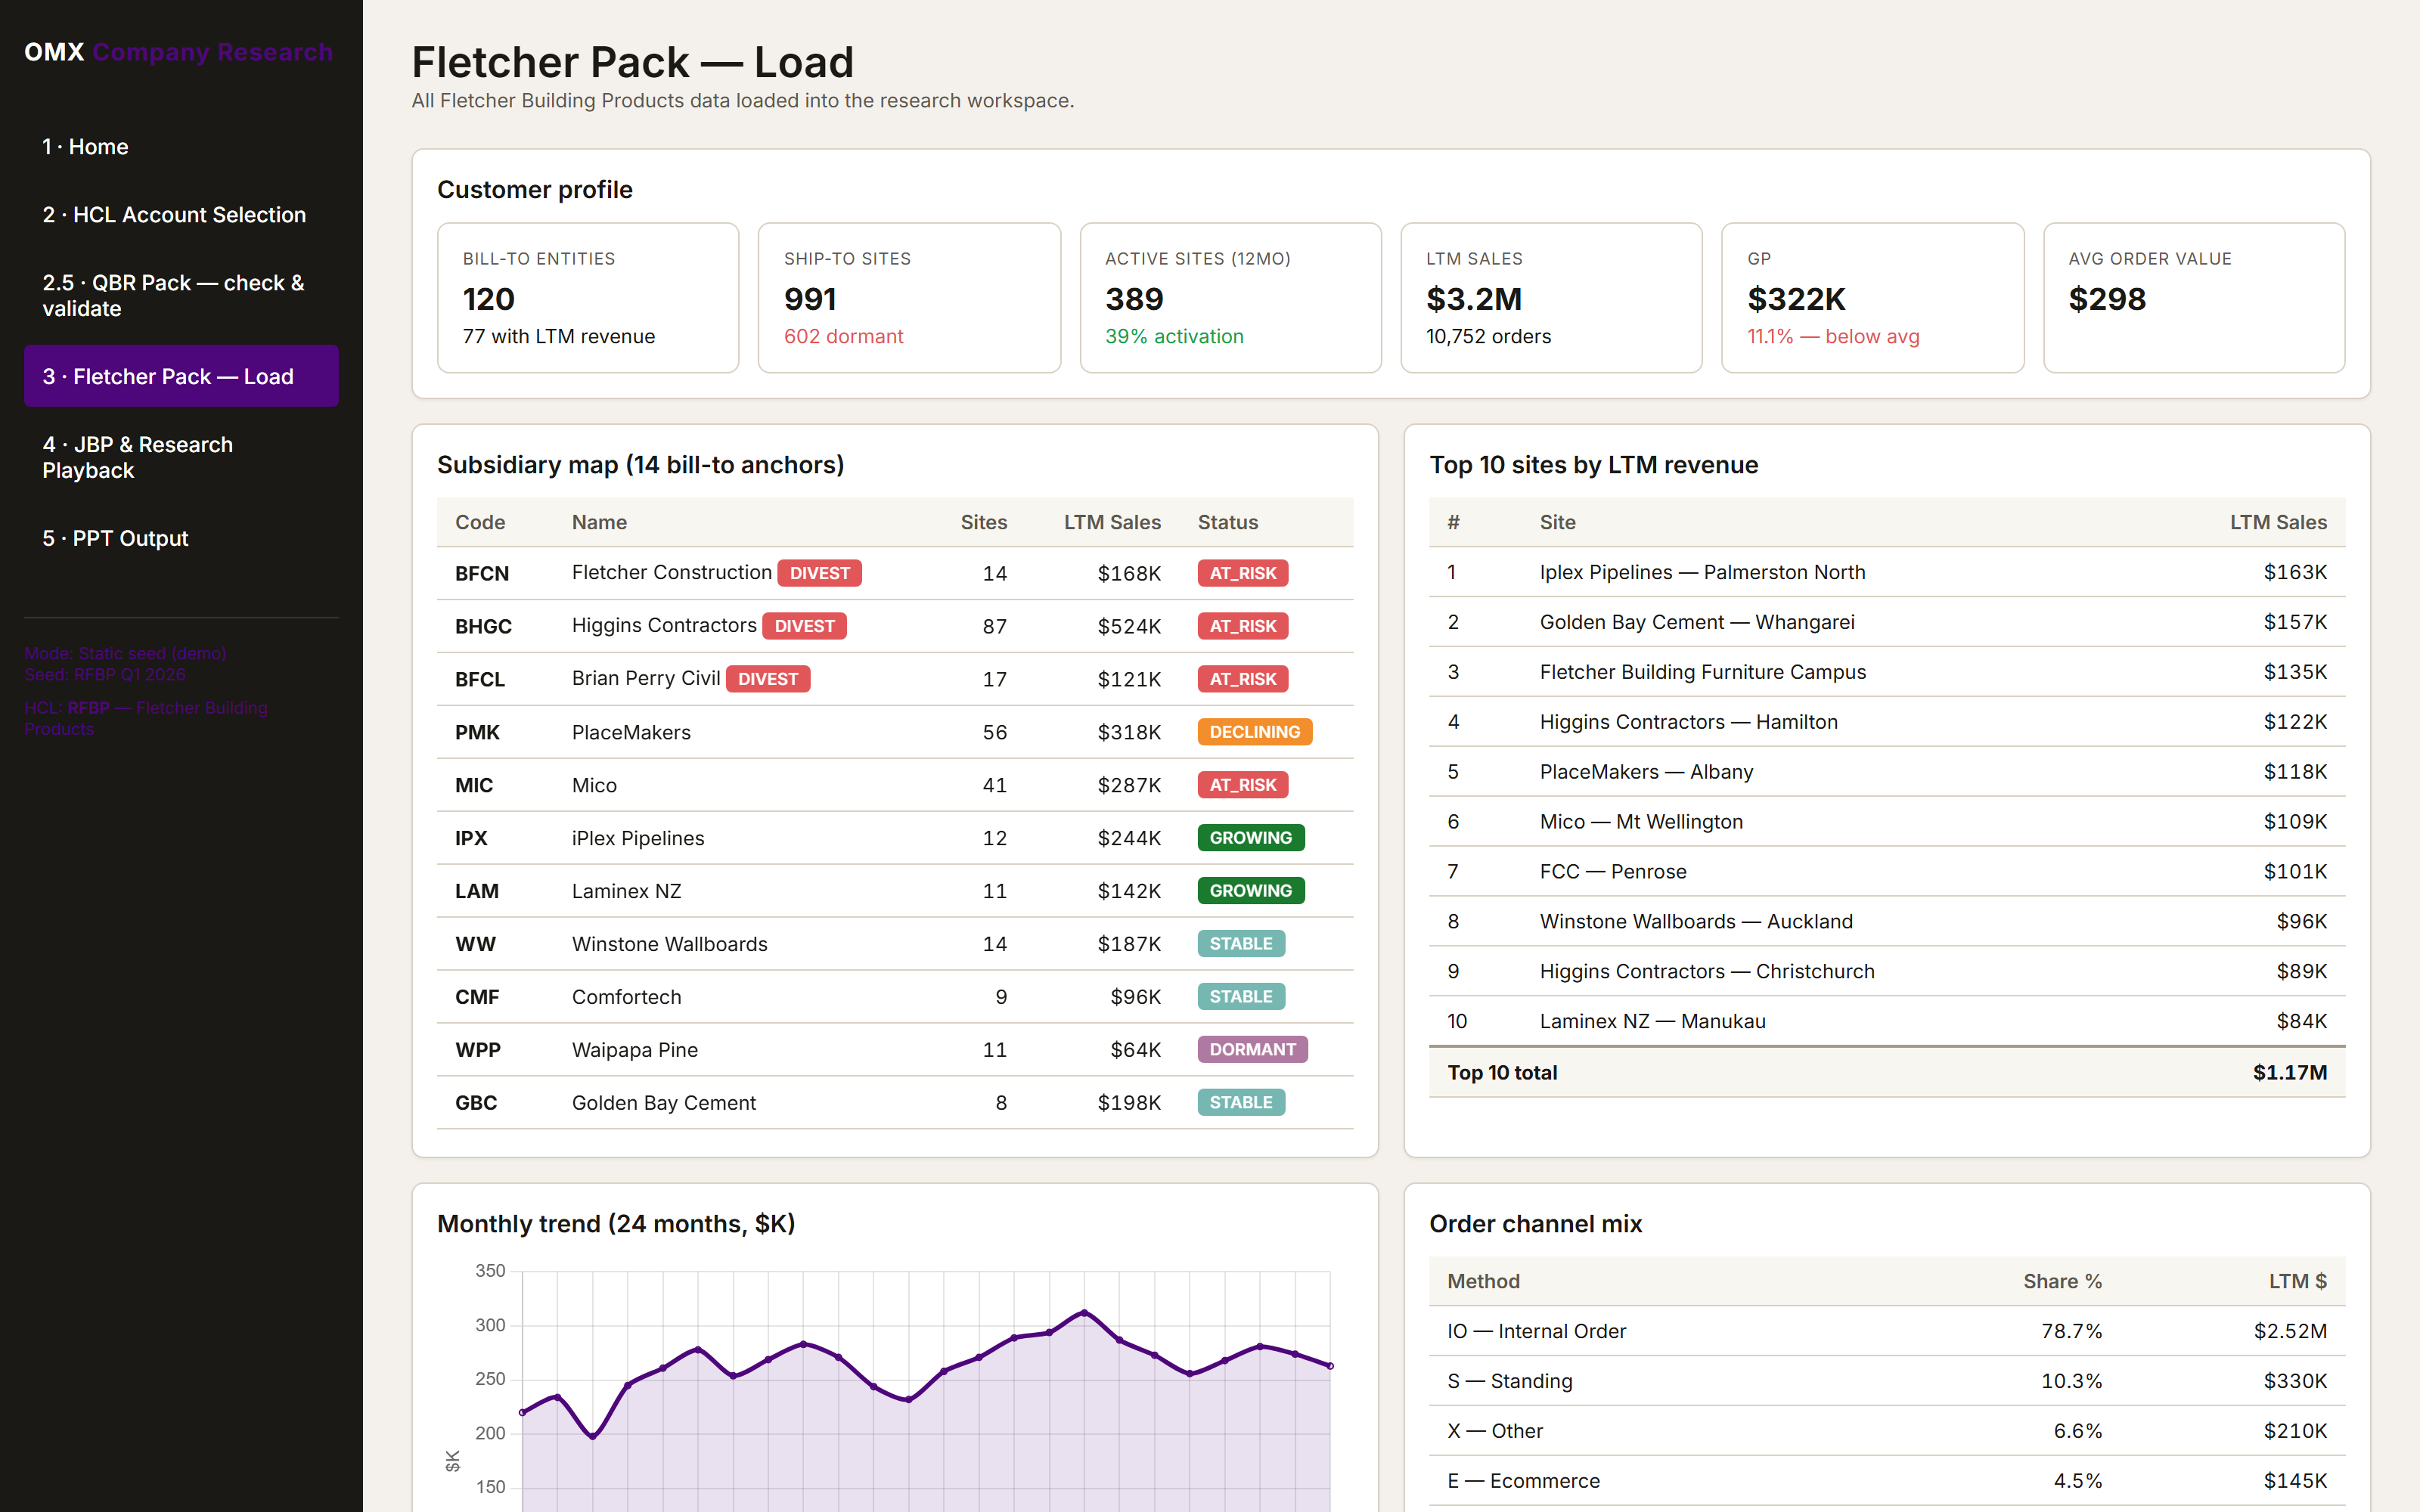The width and height of the screenshot is (2420, 1512).
Task: Click the Ship-To Sites card value 991
Action: (x=810, y=299)
